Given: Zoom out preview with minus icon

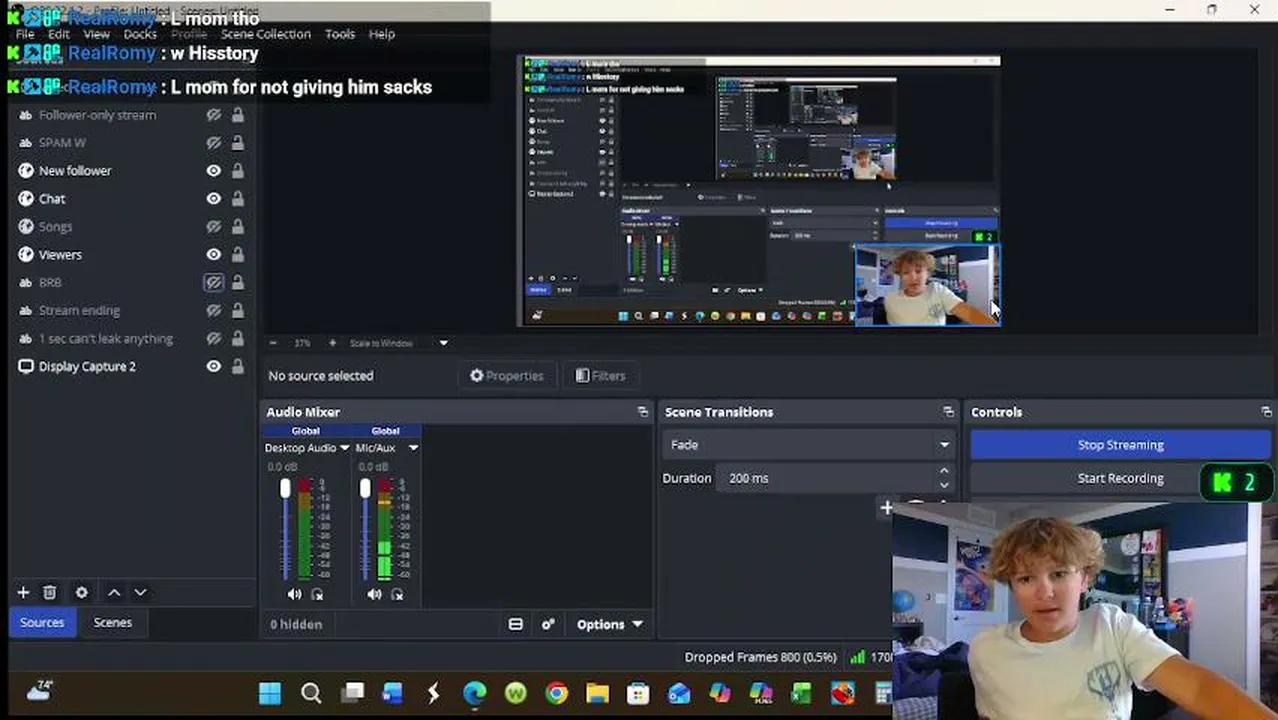Looking at the screenshot, I should (x=273, y=343).
